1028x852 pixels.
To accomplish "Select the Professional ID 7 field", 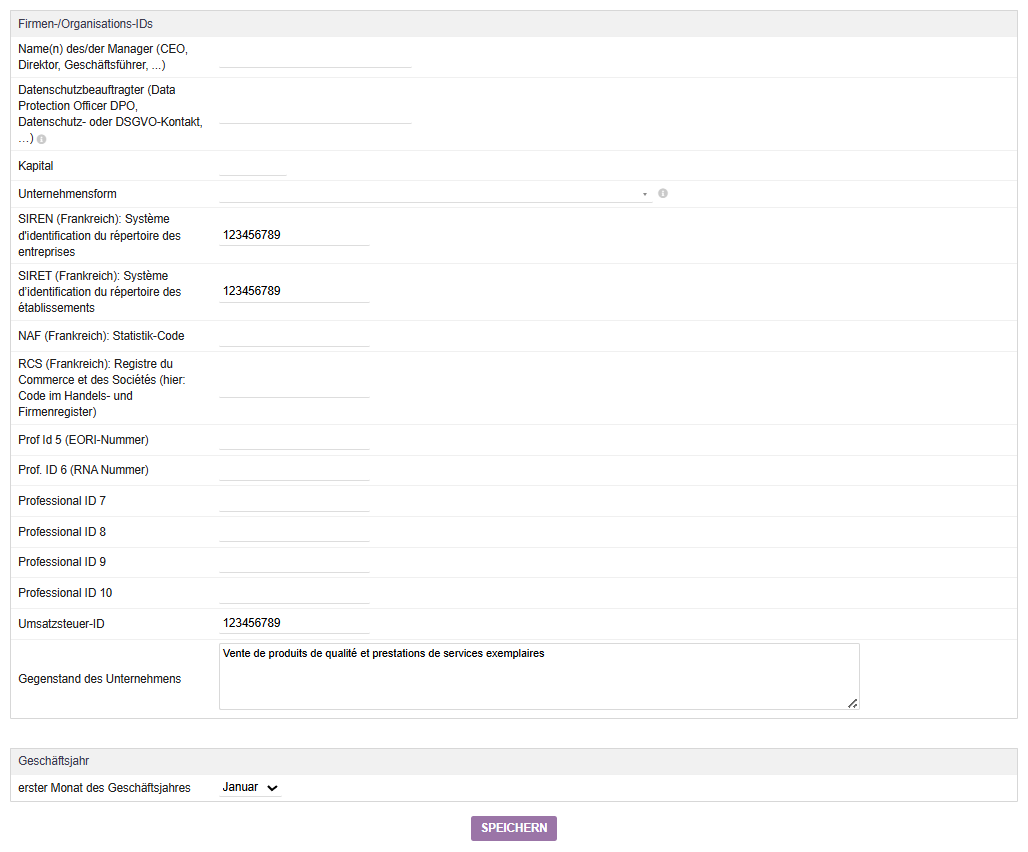I will (294, 501).
